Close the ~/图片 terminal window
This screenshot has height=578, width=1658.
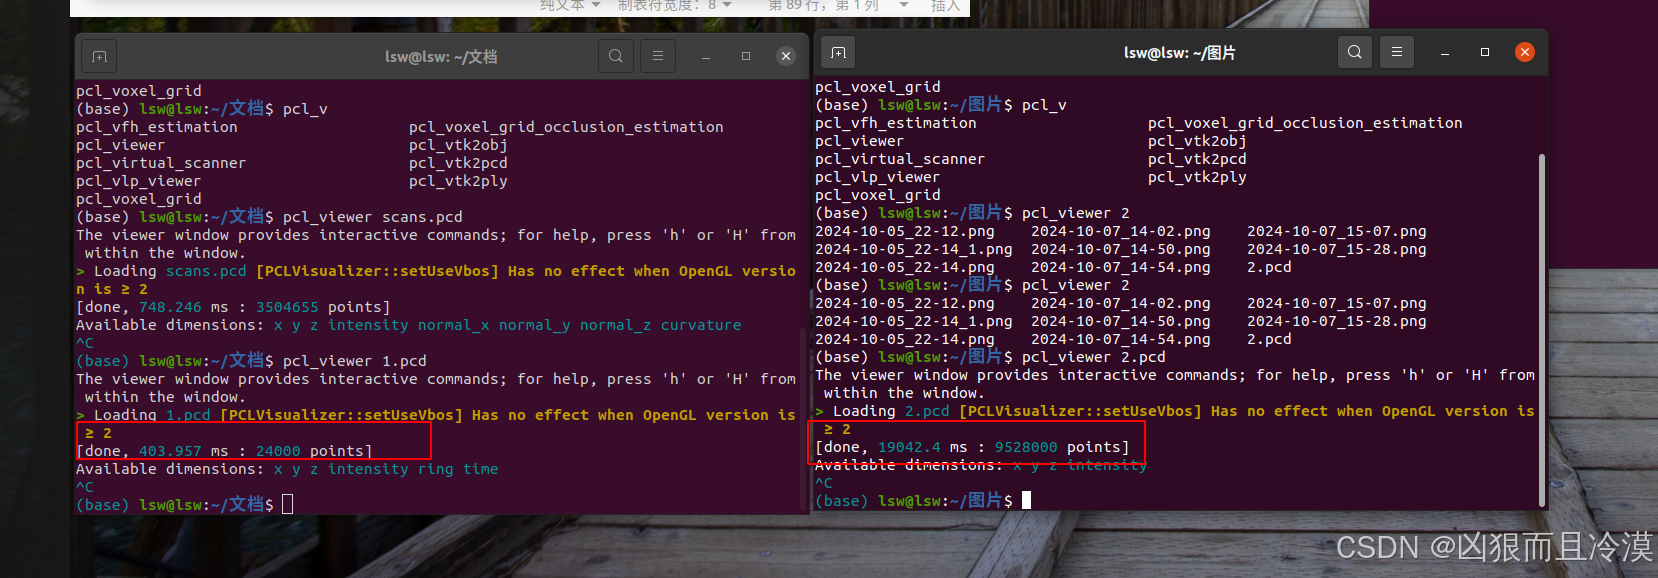[x=1525, y=52]
